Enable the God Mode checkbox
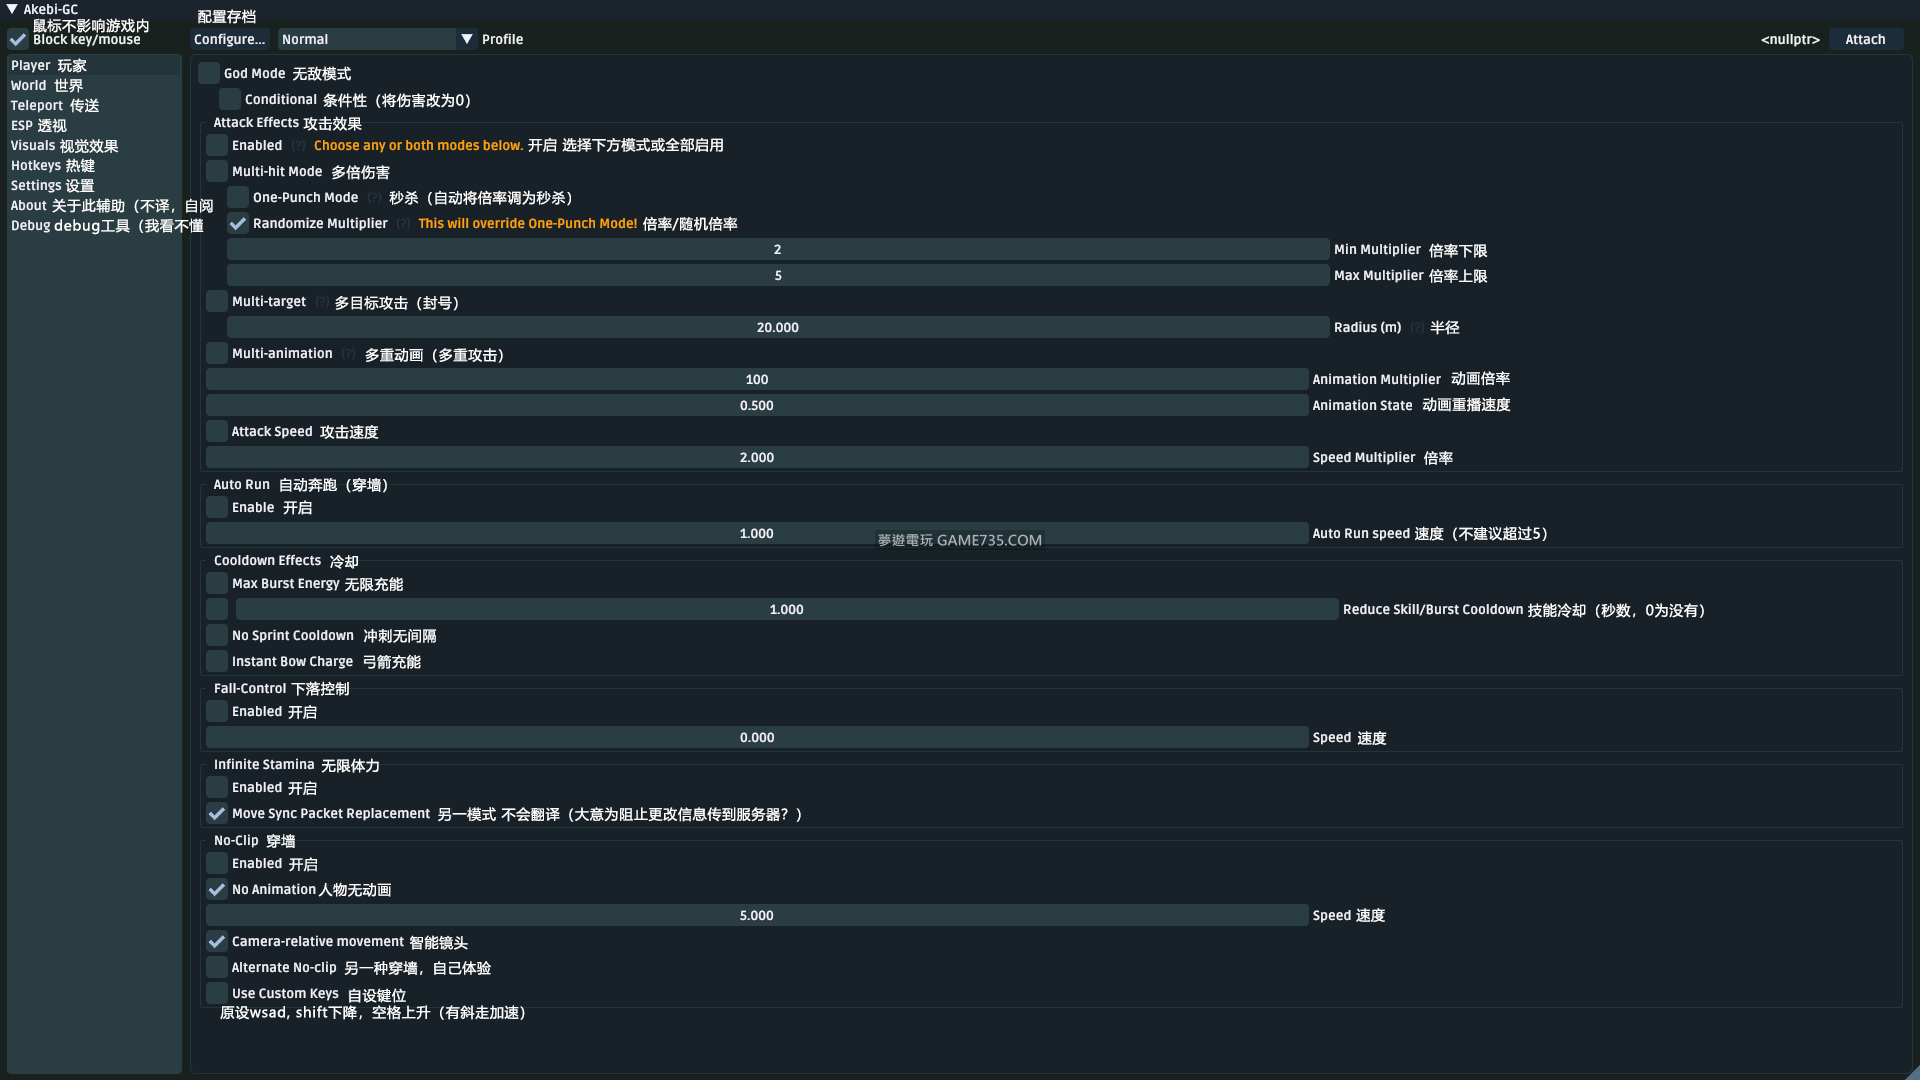This screenshot has height=1080, width=1920. tap(208, 73)
